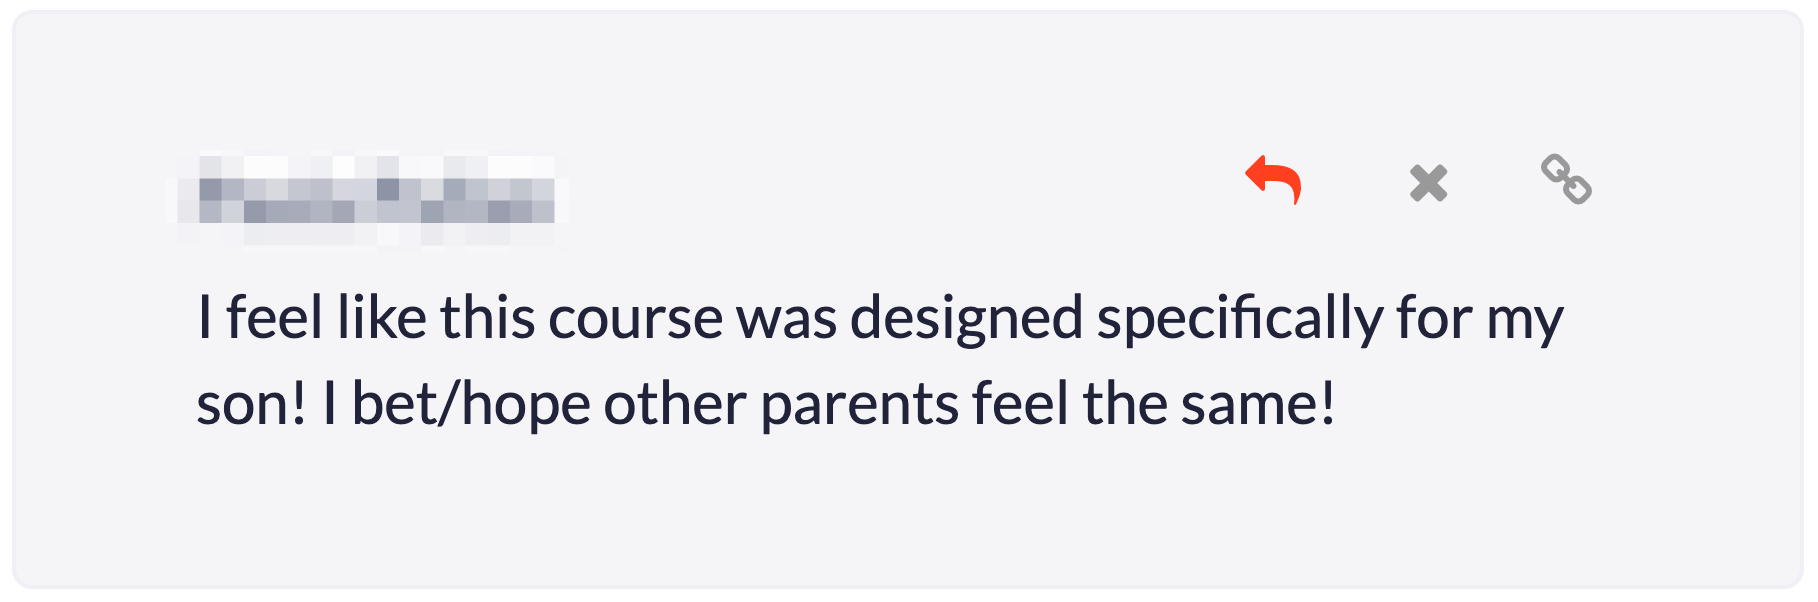Click the word "other" in the second line
The width and height of the screenshot is (1818, 602).
pos(675,405)
